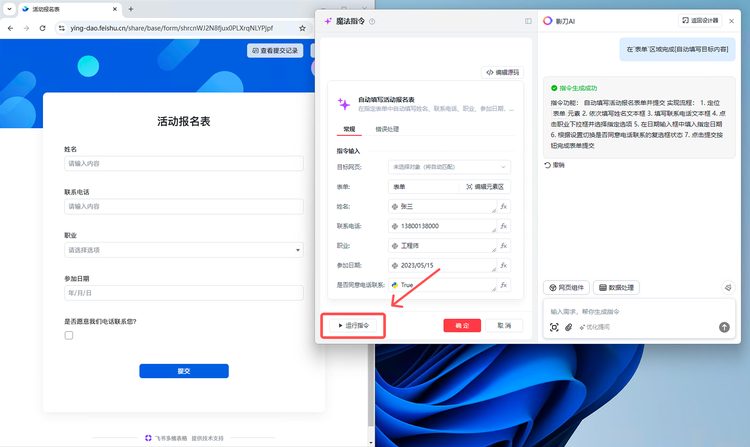This screenshot has width=750, height=447.
Task: Reload the browser page
Action: point(43,28)
